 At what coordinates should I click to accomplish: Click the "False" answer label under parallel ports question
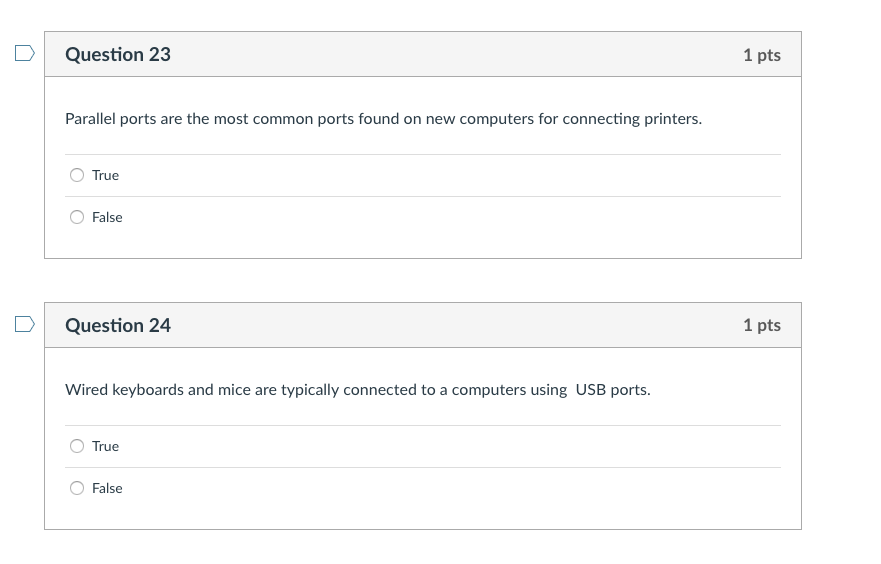(x=107, y=217)
